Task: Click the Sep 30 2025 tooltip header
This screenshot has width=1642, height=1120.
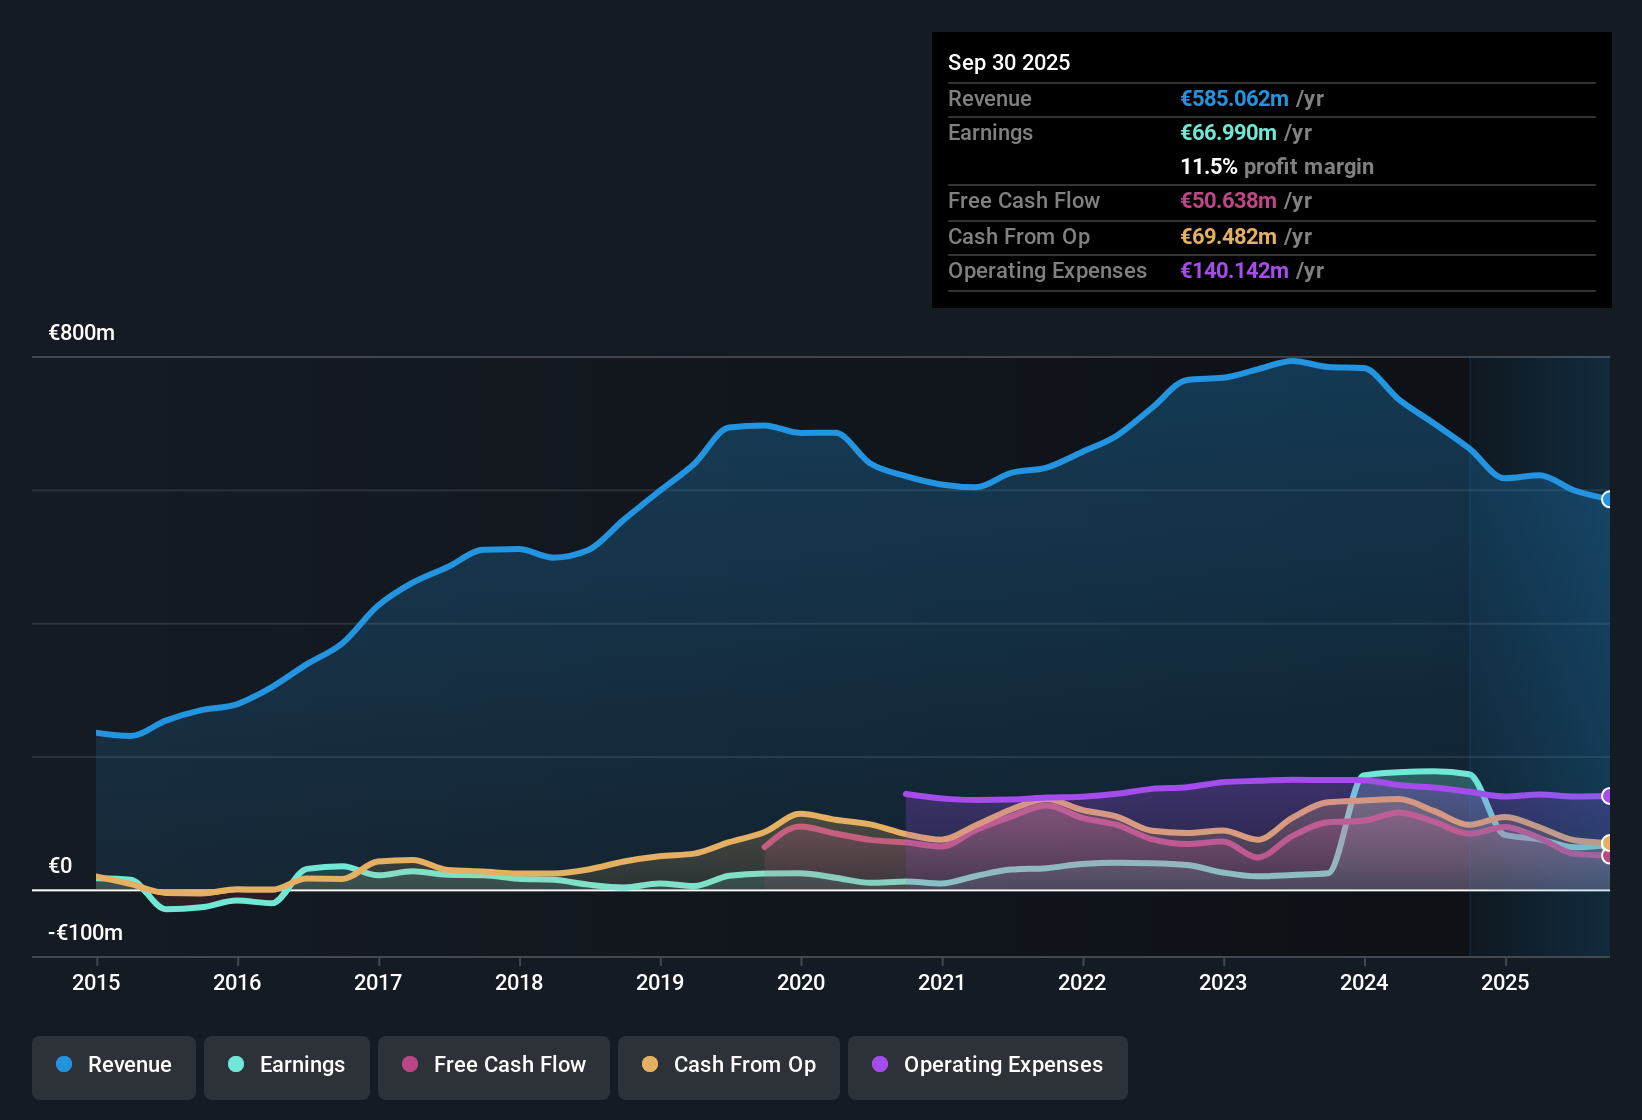Action: tap(1009, 62)
